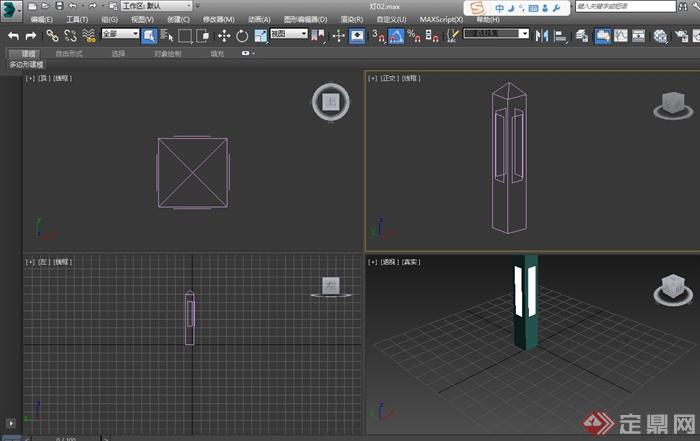Click the ViewCube face in the top viewport
Screen dimensions: 700x441
tap(331, 102)
